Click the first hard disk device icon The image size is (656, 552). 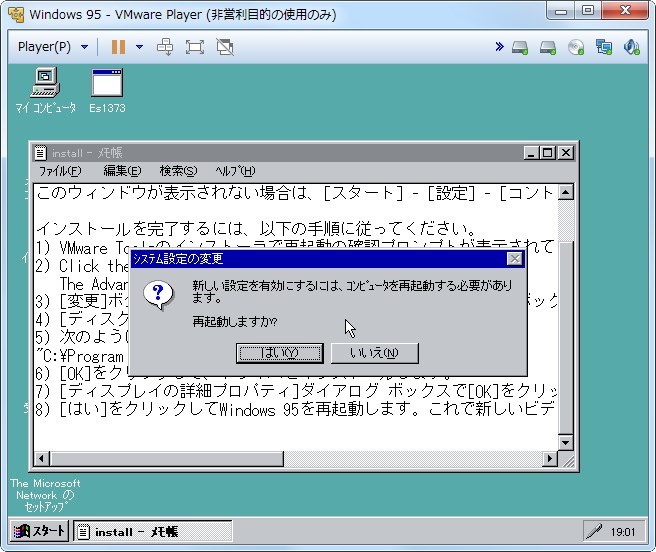(520, 47)
